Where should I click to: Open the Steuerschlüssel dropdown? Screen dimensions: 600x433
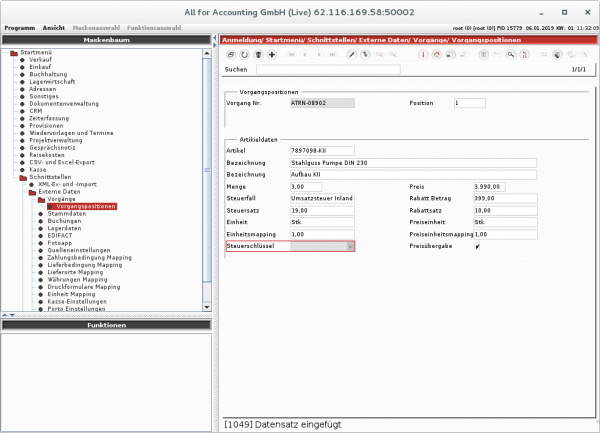point(349,246)
